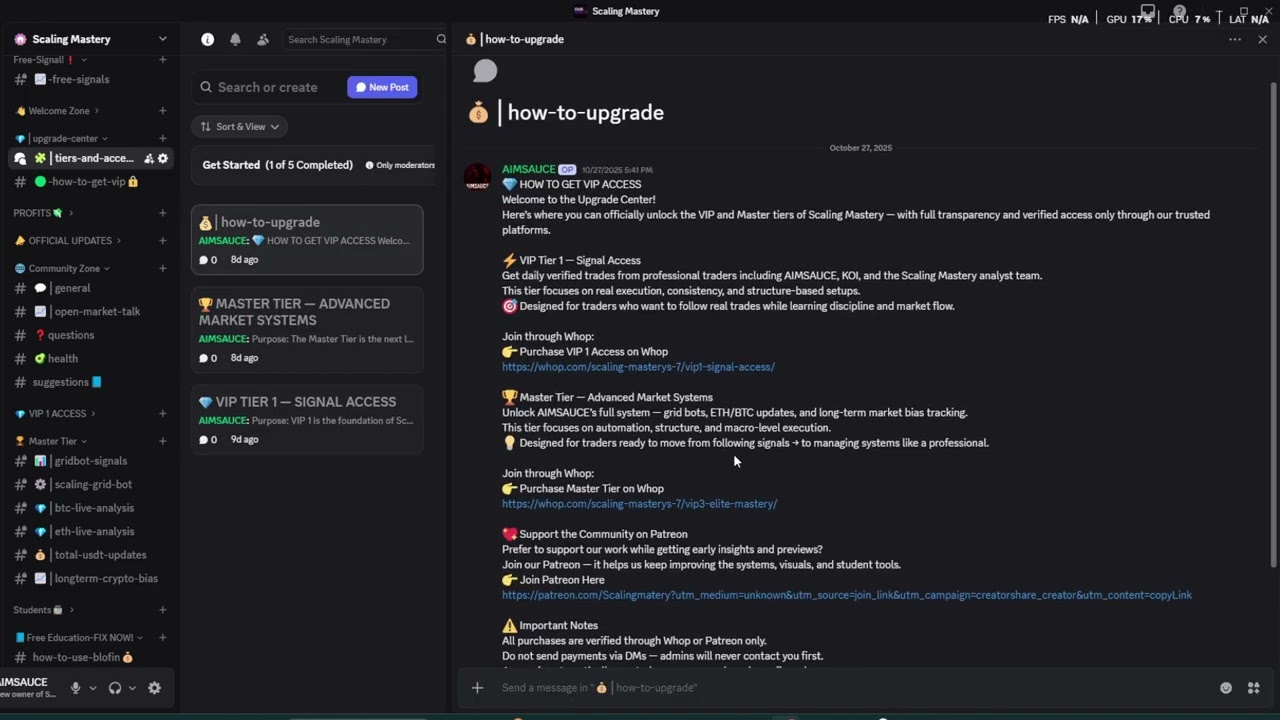Add channel to Community Zone category

click(162, 268)
